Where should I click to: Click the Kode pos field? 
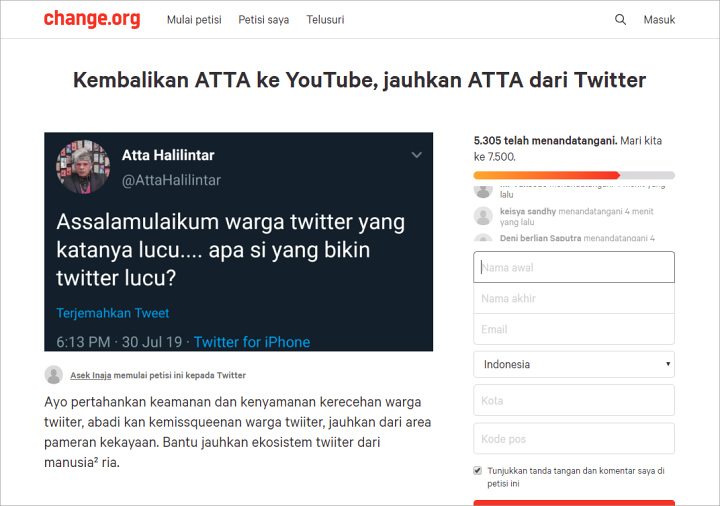574,439
